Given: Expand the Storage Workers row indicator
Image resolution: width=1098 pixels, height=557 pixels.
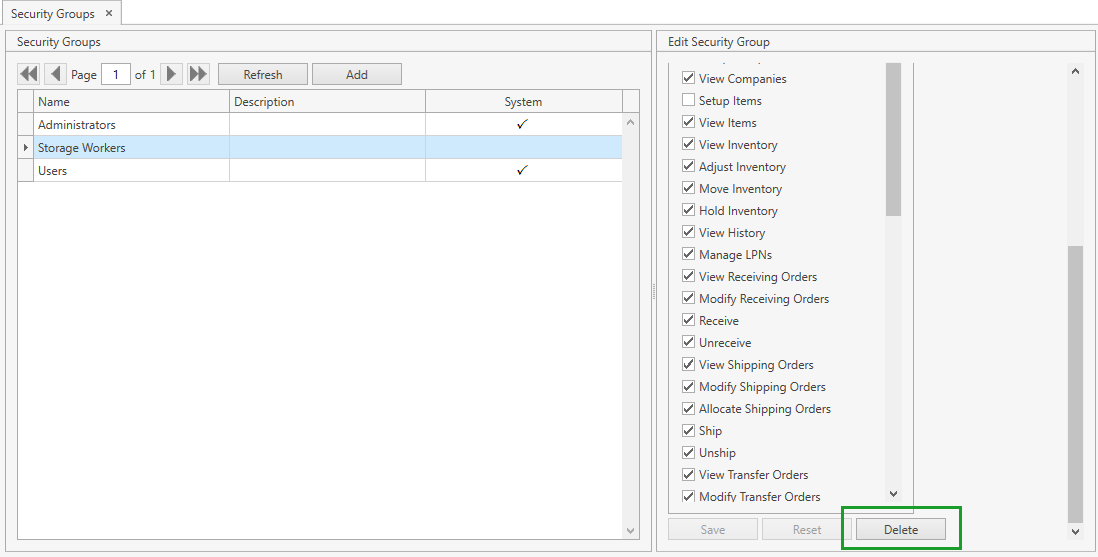Looking at the screenshot, I should click(26, 148).
